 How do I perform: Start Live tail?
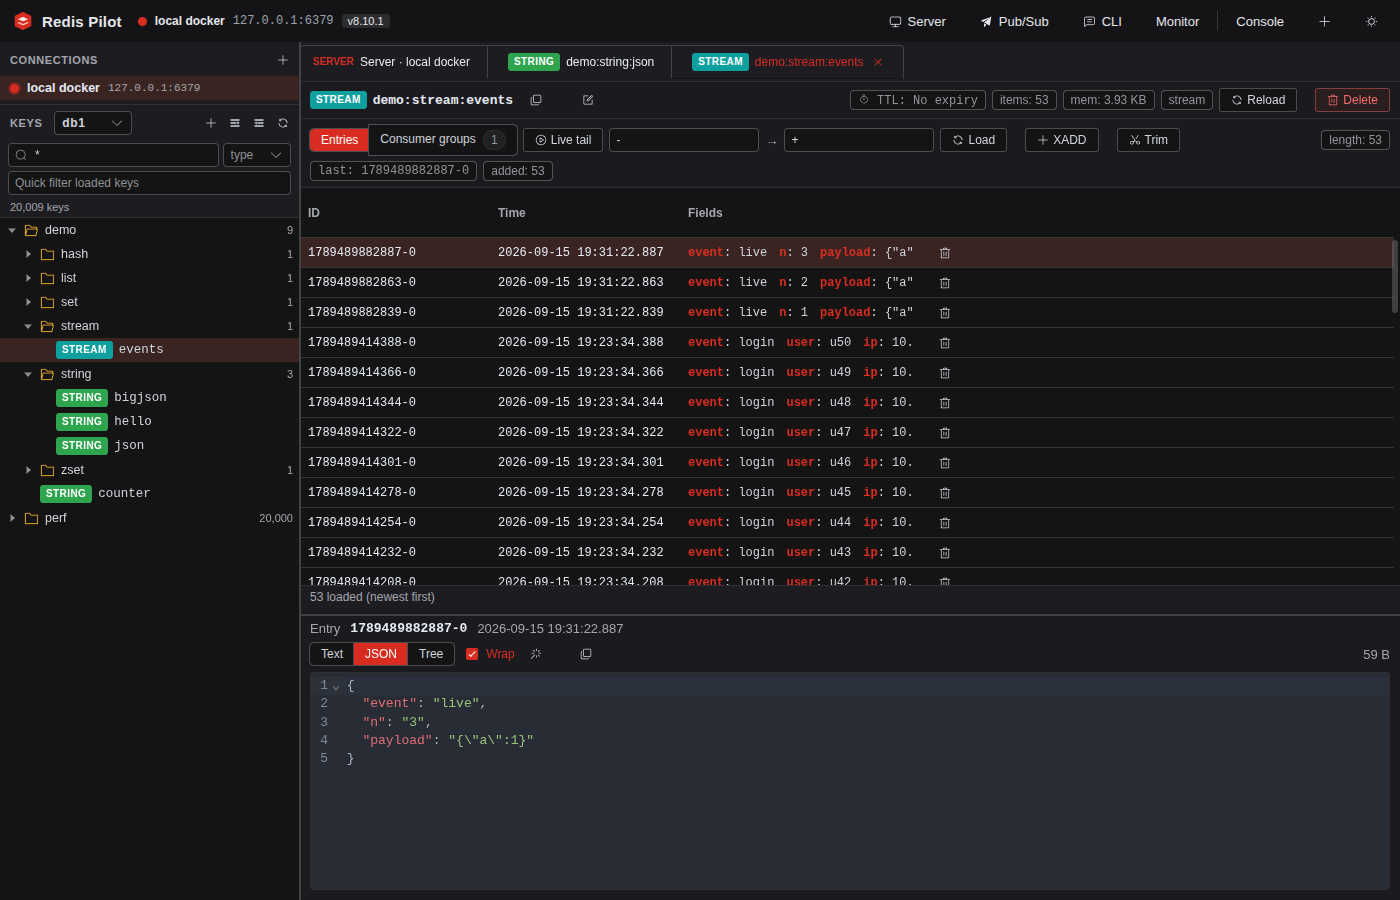point(563,140)
